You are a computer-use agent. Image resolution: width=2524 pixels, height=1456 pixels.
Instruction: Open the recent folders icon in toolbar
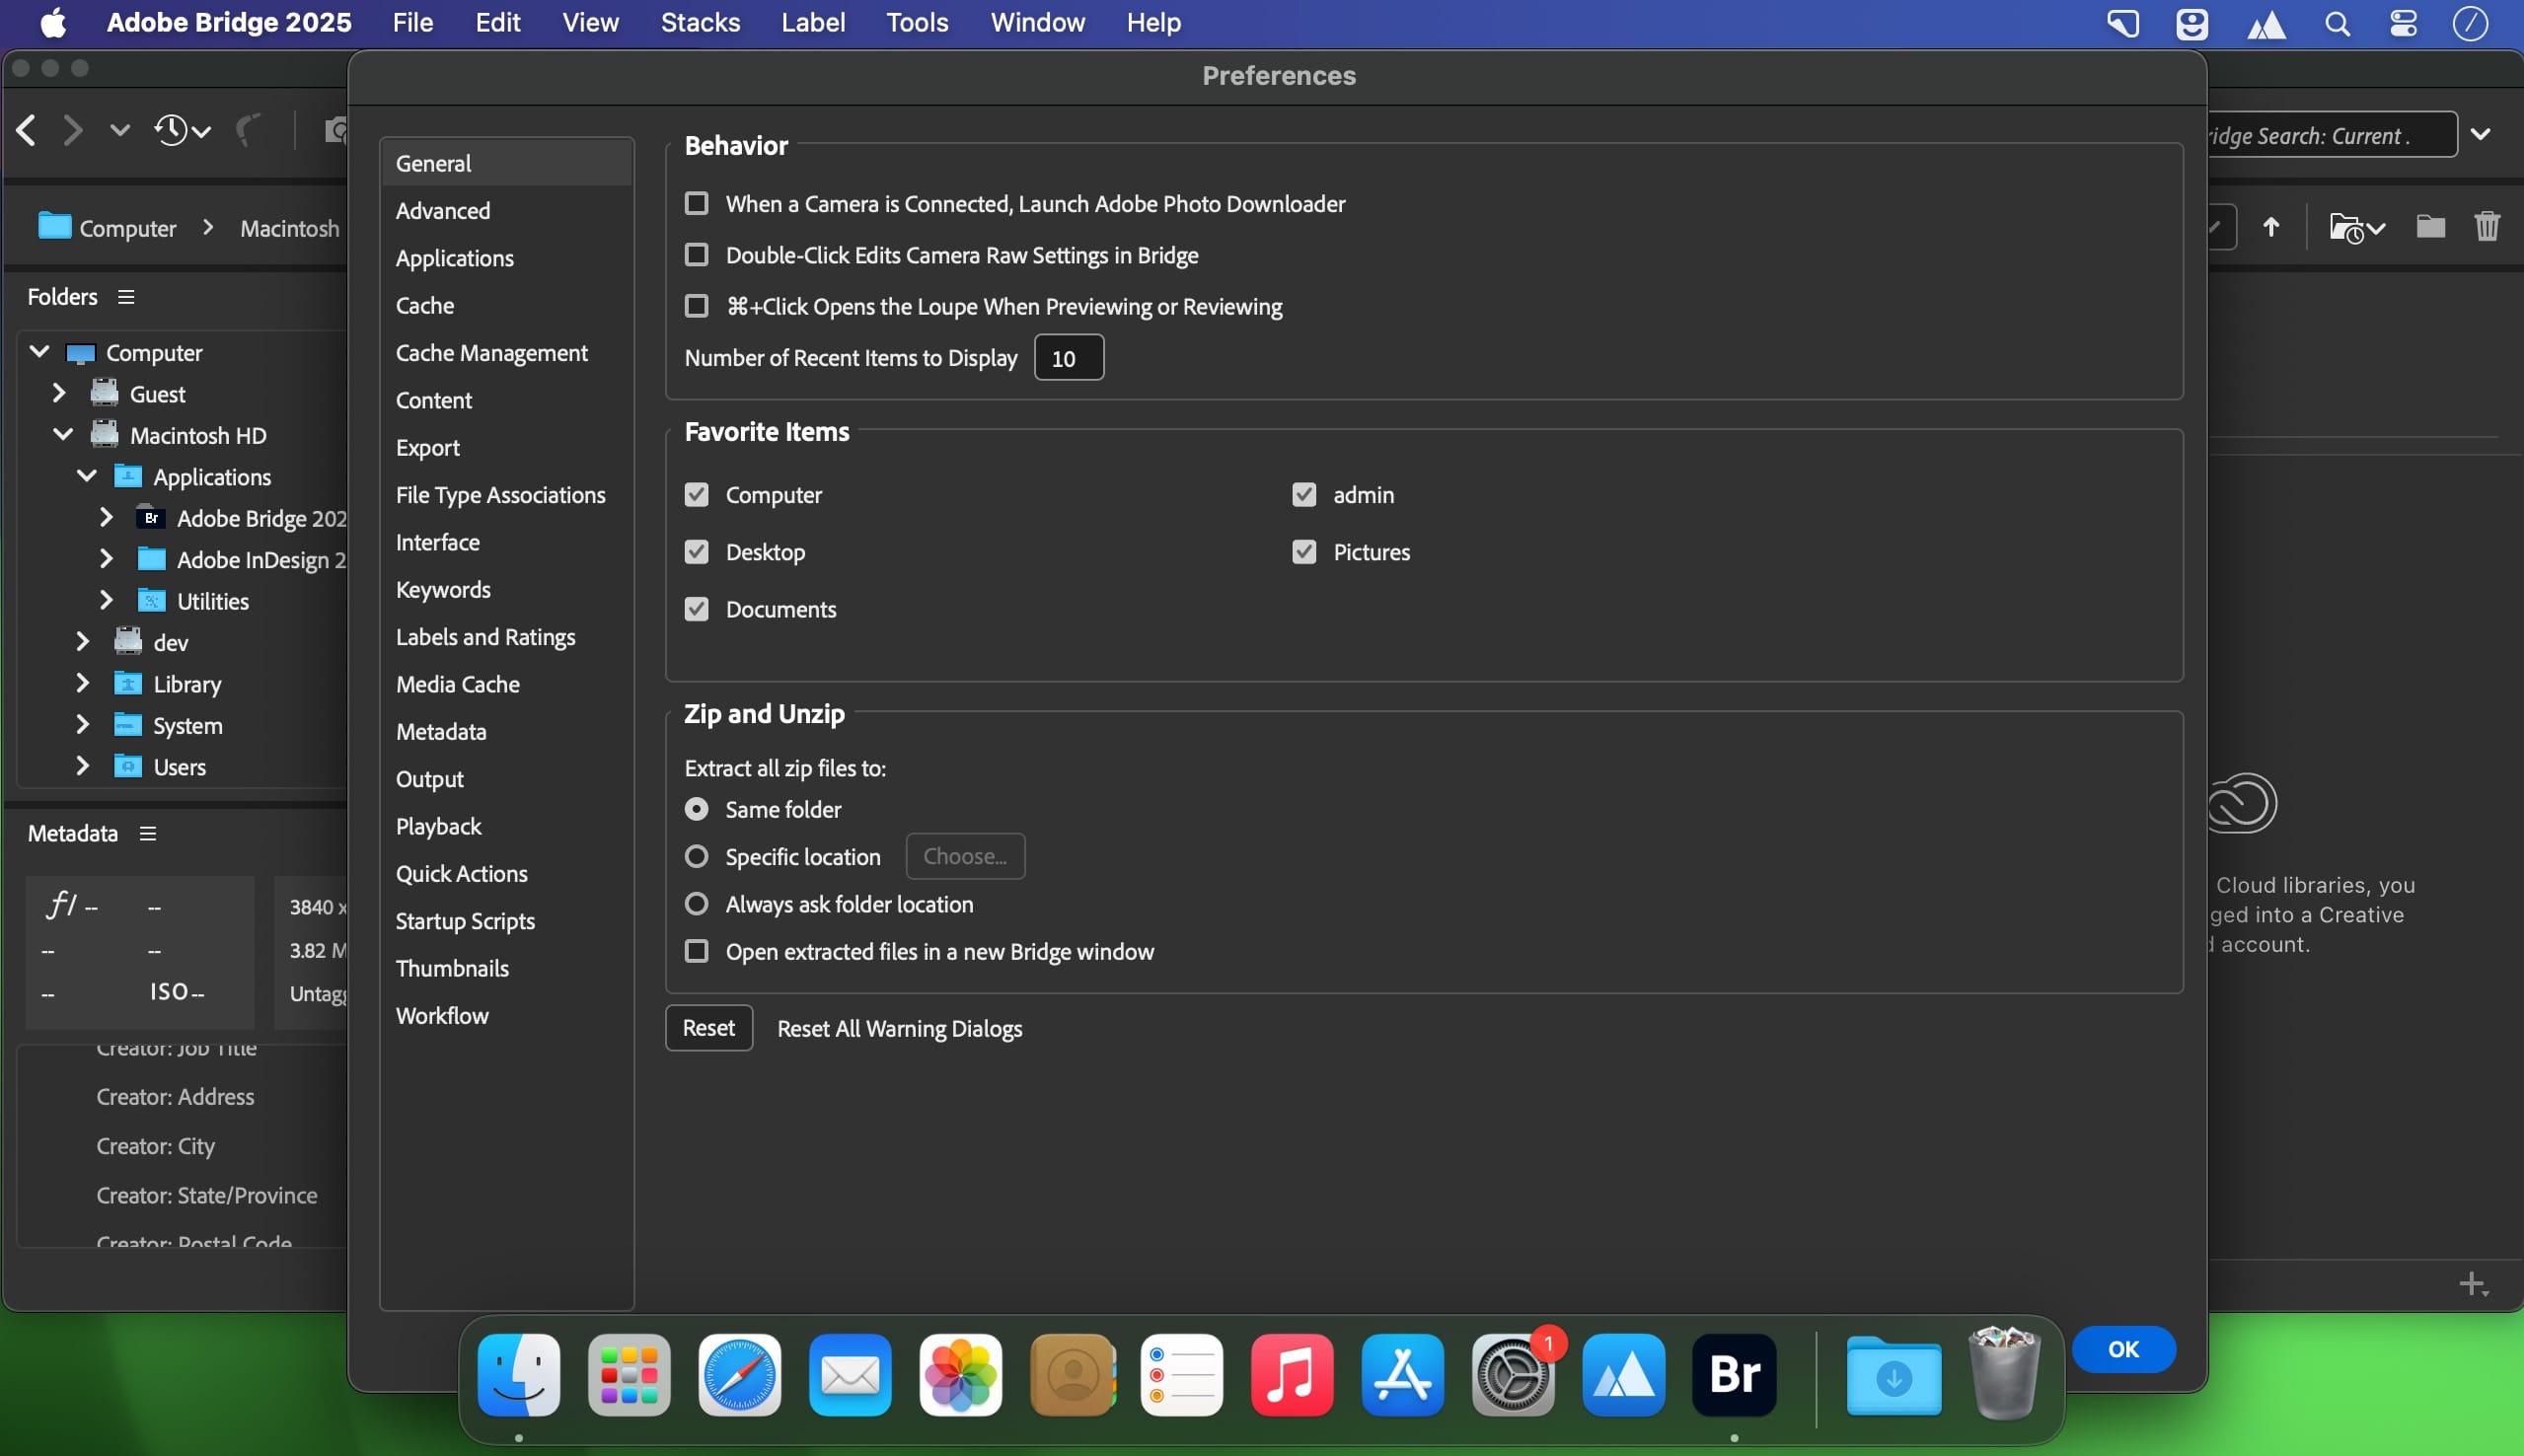2356,228
